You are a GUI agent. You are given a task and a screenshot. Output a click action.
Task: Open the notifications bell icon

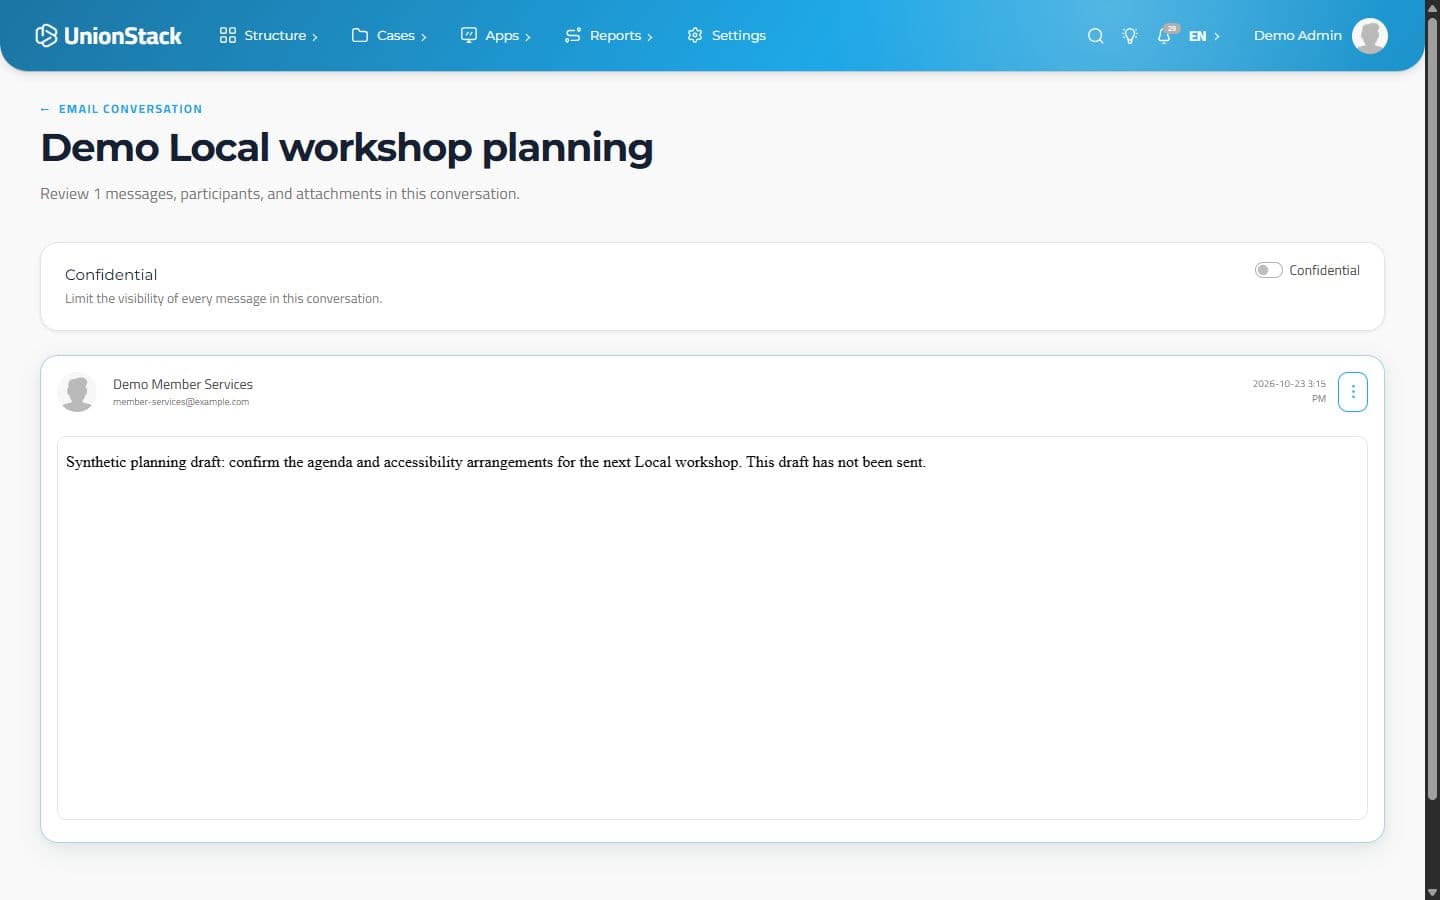click(x=1164, y=36)
